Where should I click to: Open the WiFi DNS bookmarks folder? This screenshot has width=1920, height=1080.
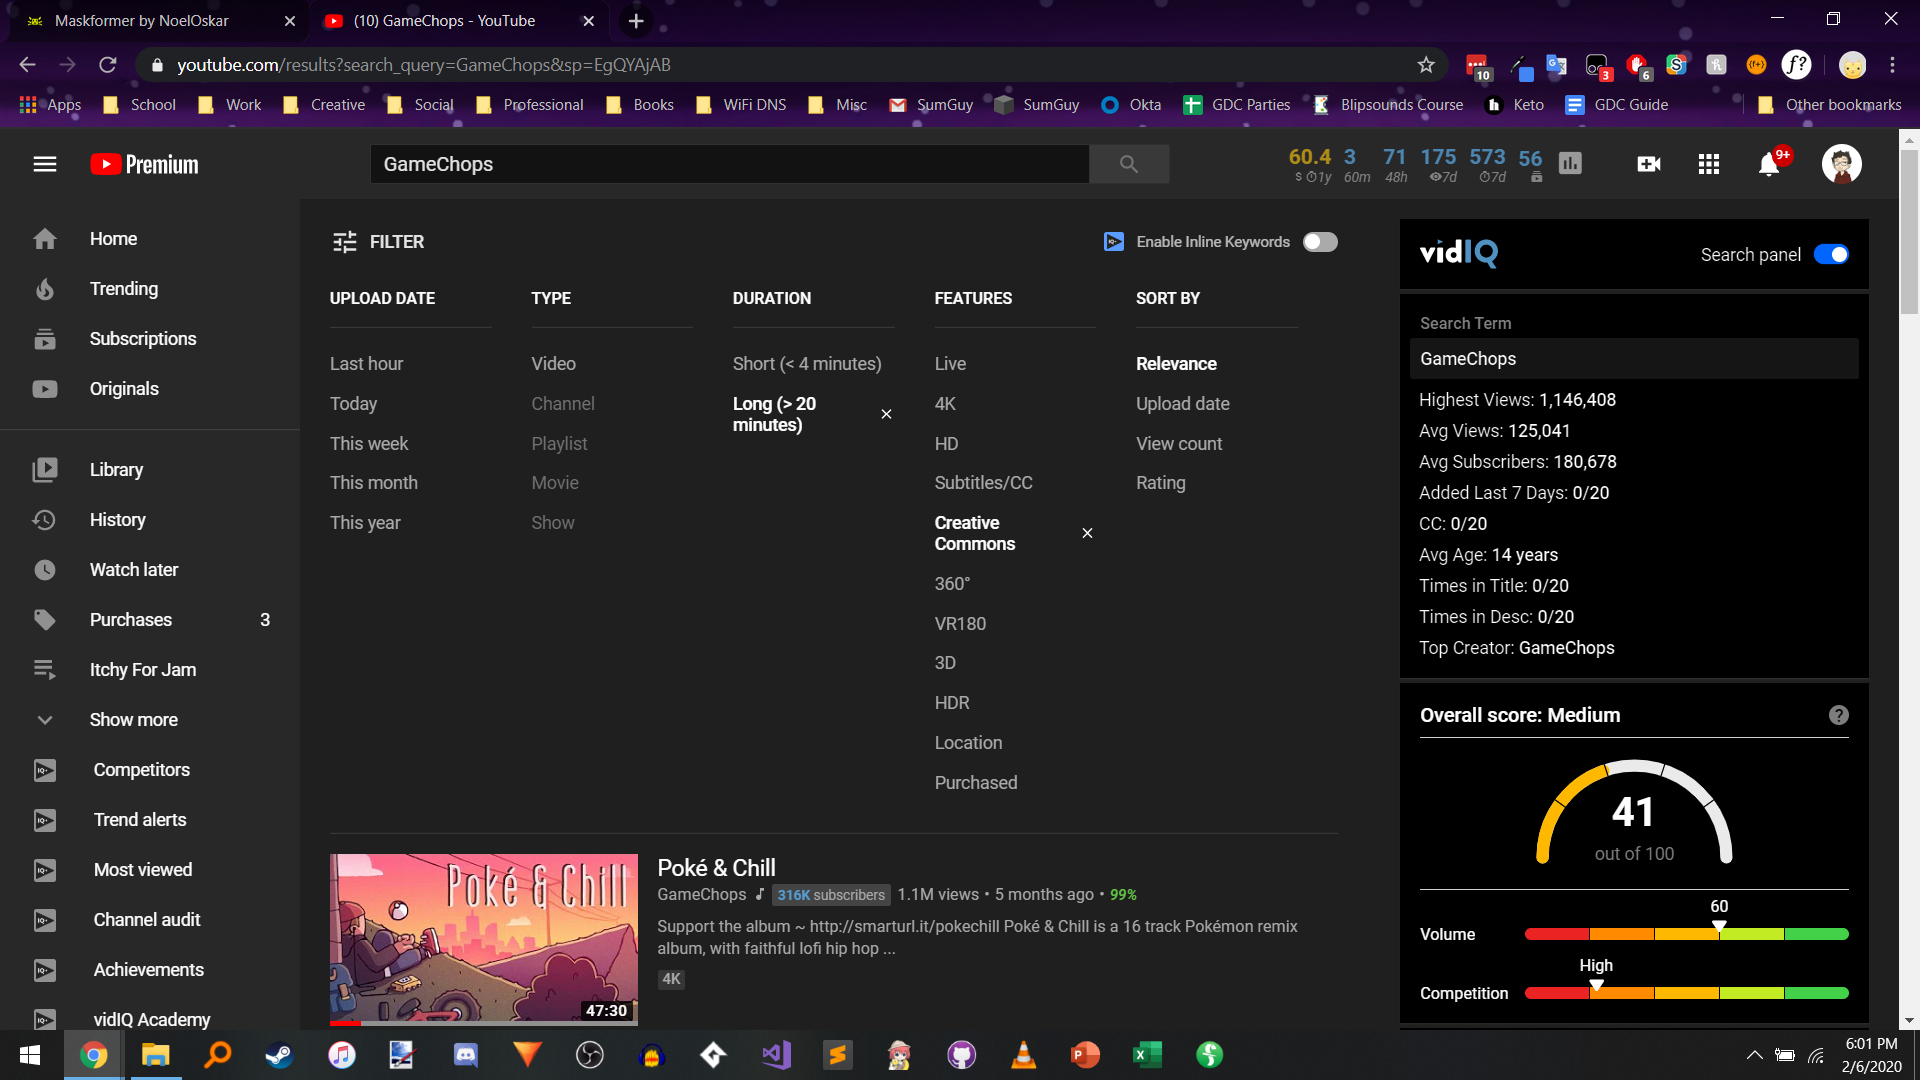pos(741,105)
